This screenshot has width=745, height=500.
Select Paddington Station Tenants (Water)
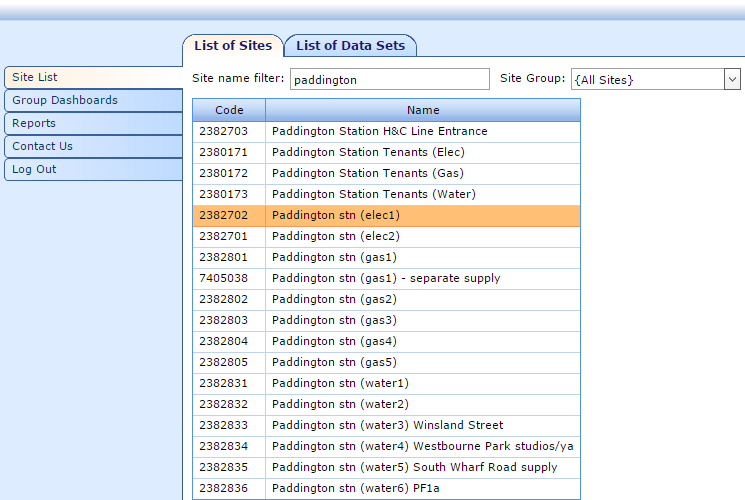coord(386,194)
